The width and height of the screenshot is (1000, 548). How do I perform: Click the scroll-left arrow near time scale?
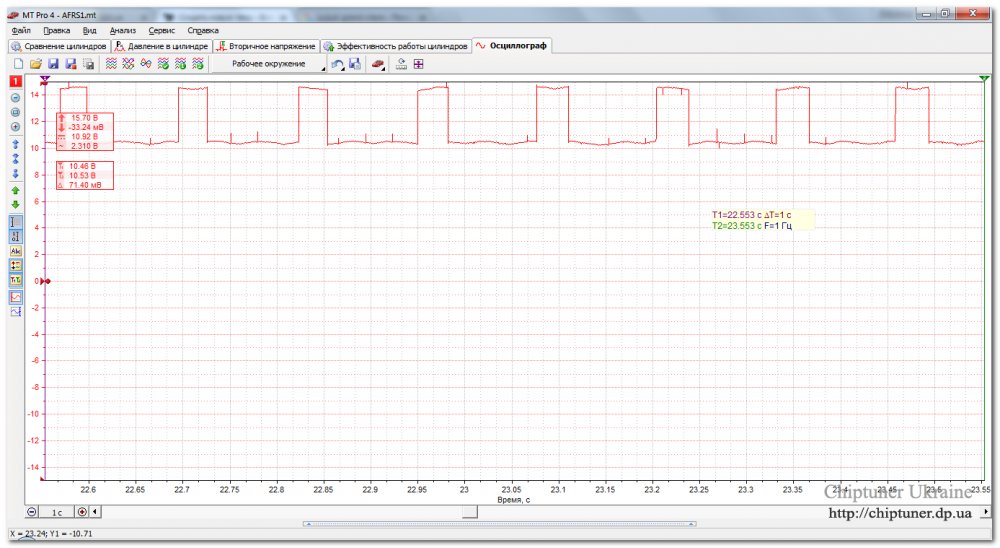(x=95, y=512)
